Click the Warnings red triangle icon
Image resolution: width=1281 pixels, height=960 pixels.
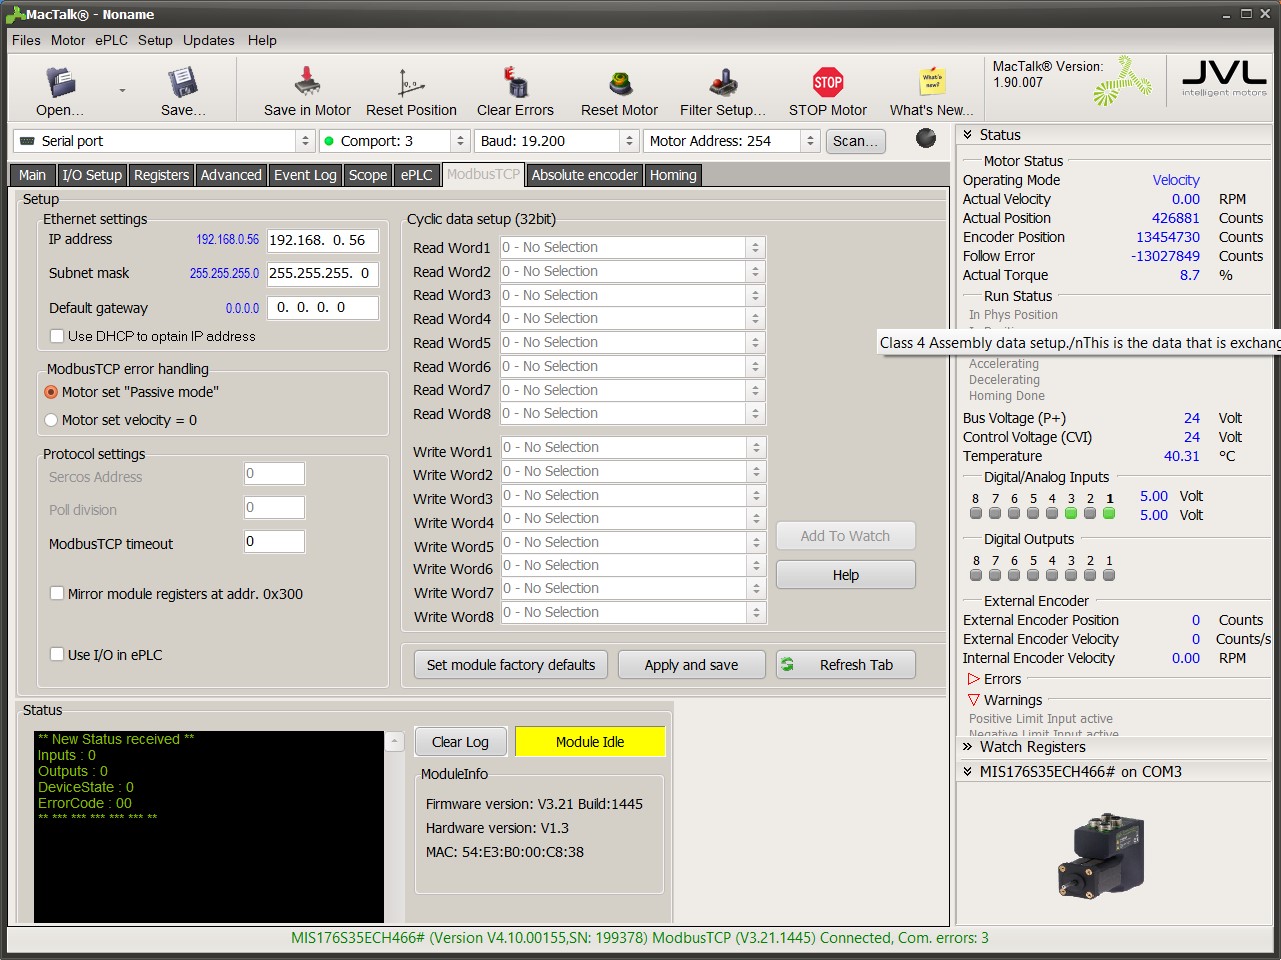pos(973,700)
